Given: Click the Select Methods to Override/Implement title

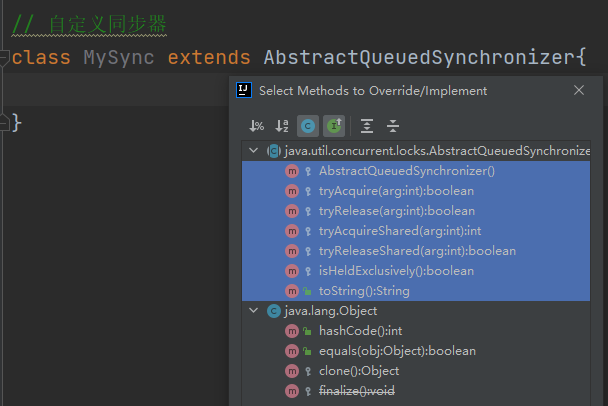Looking at the screenshot, I should tap(373, 91).
